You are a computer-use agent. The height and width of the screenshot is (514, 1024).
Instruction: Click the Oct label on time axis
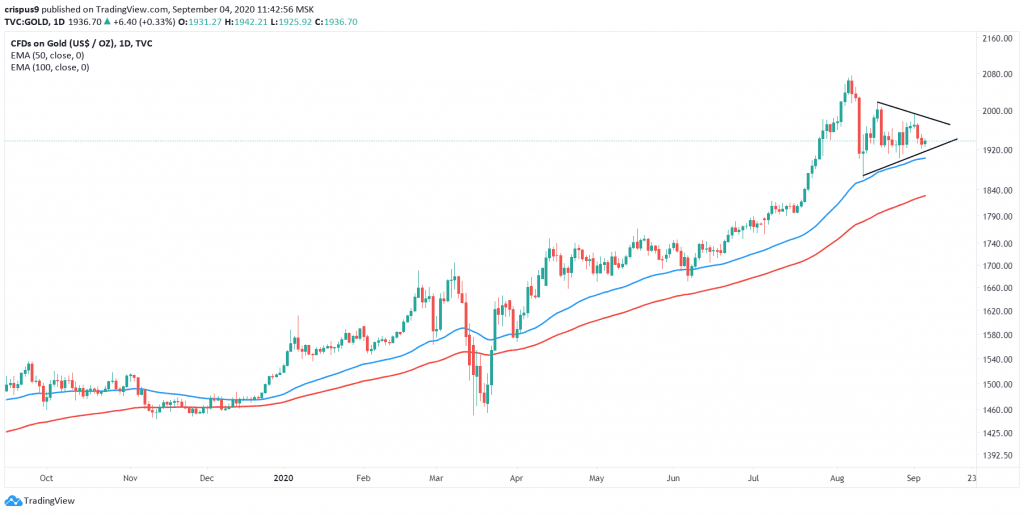click(x=46, y=477)
